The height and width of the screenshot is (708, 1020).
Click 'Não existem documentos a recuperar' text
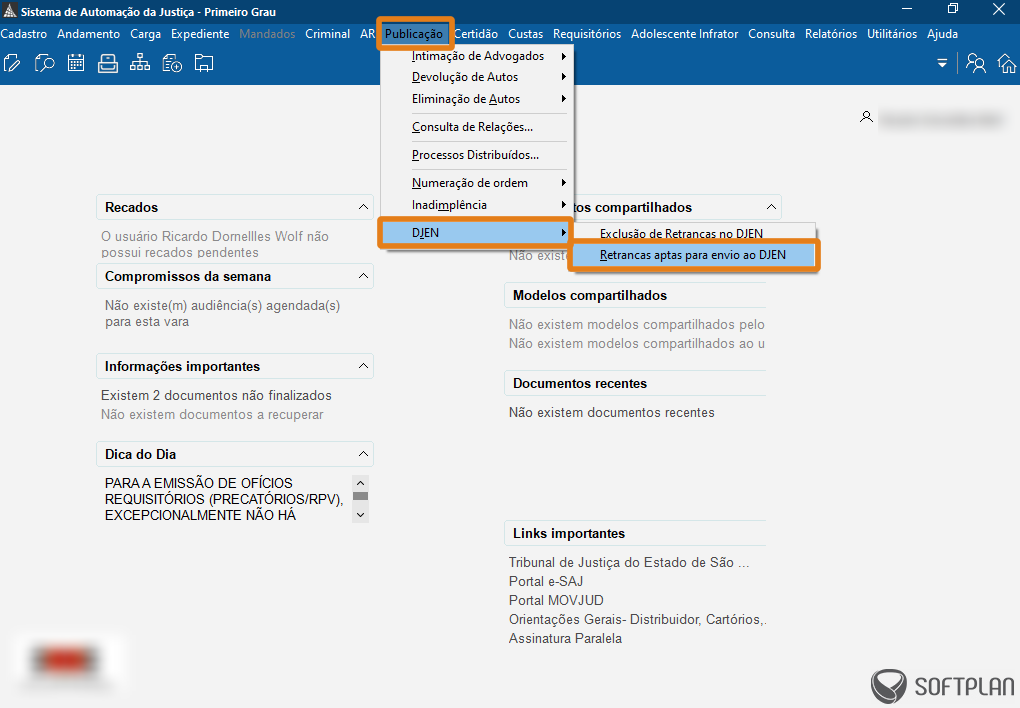[x=212, y=415]
